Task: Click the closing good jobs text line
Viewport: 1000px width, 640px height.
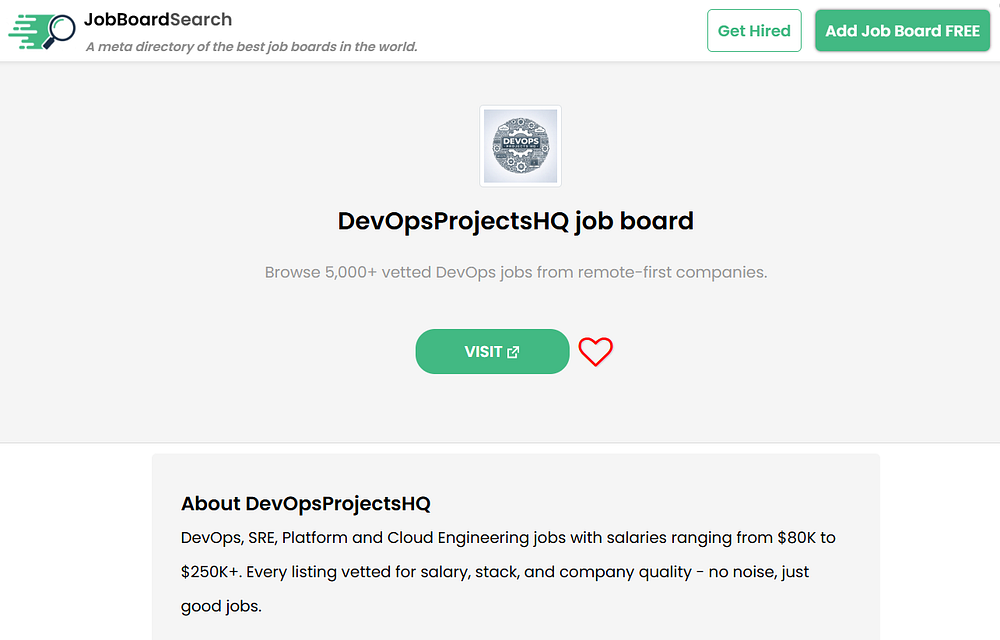Action: [x=221, y=606]
